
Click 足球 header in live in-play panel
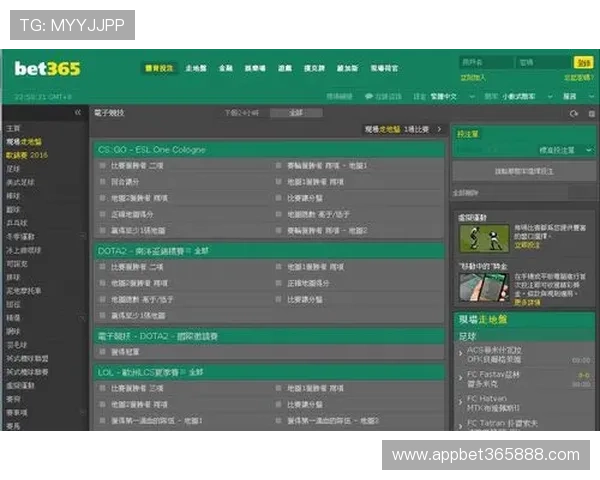tap(524, 336)
